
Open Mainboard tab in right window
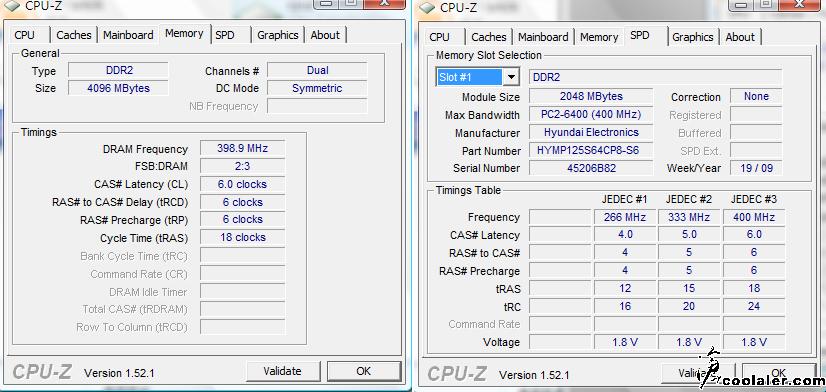coord(543,37)
